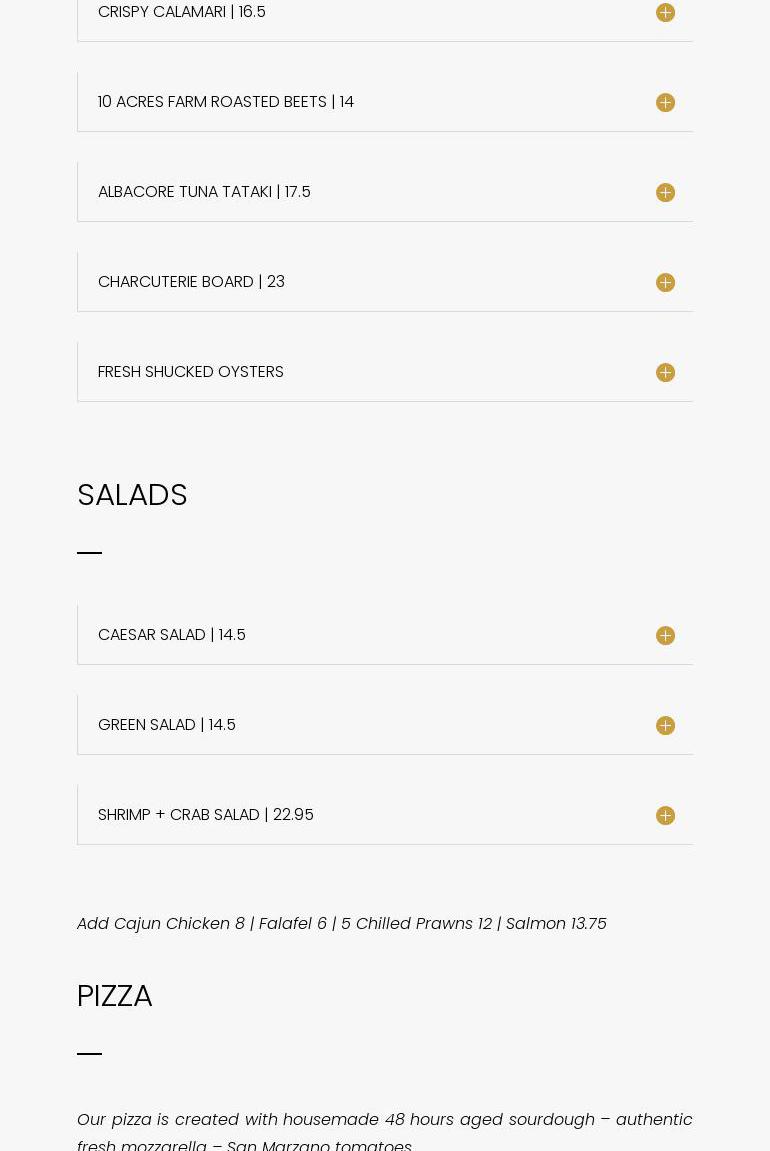The image size is (770, 1151).
Task: Click the plus icon beside Crispy Calamari
Action: pyautogui.click(x=665, y=12)
